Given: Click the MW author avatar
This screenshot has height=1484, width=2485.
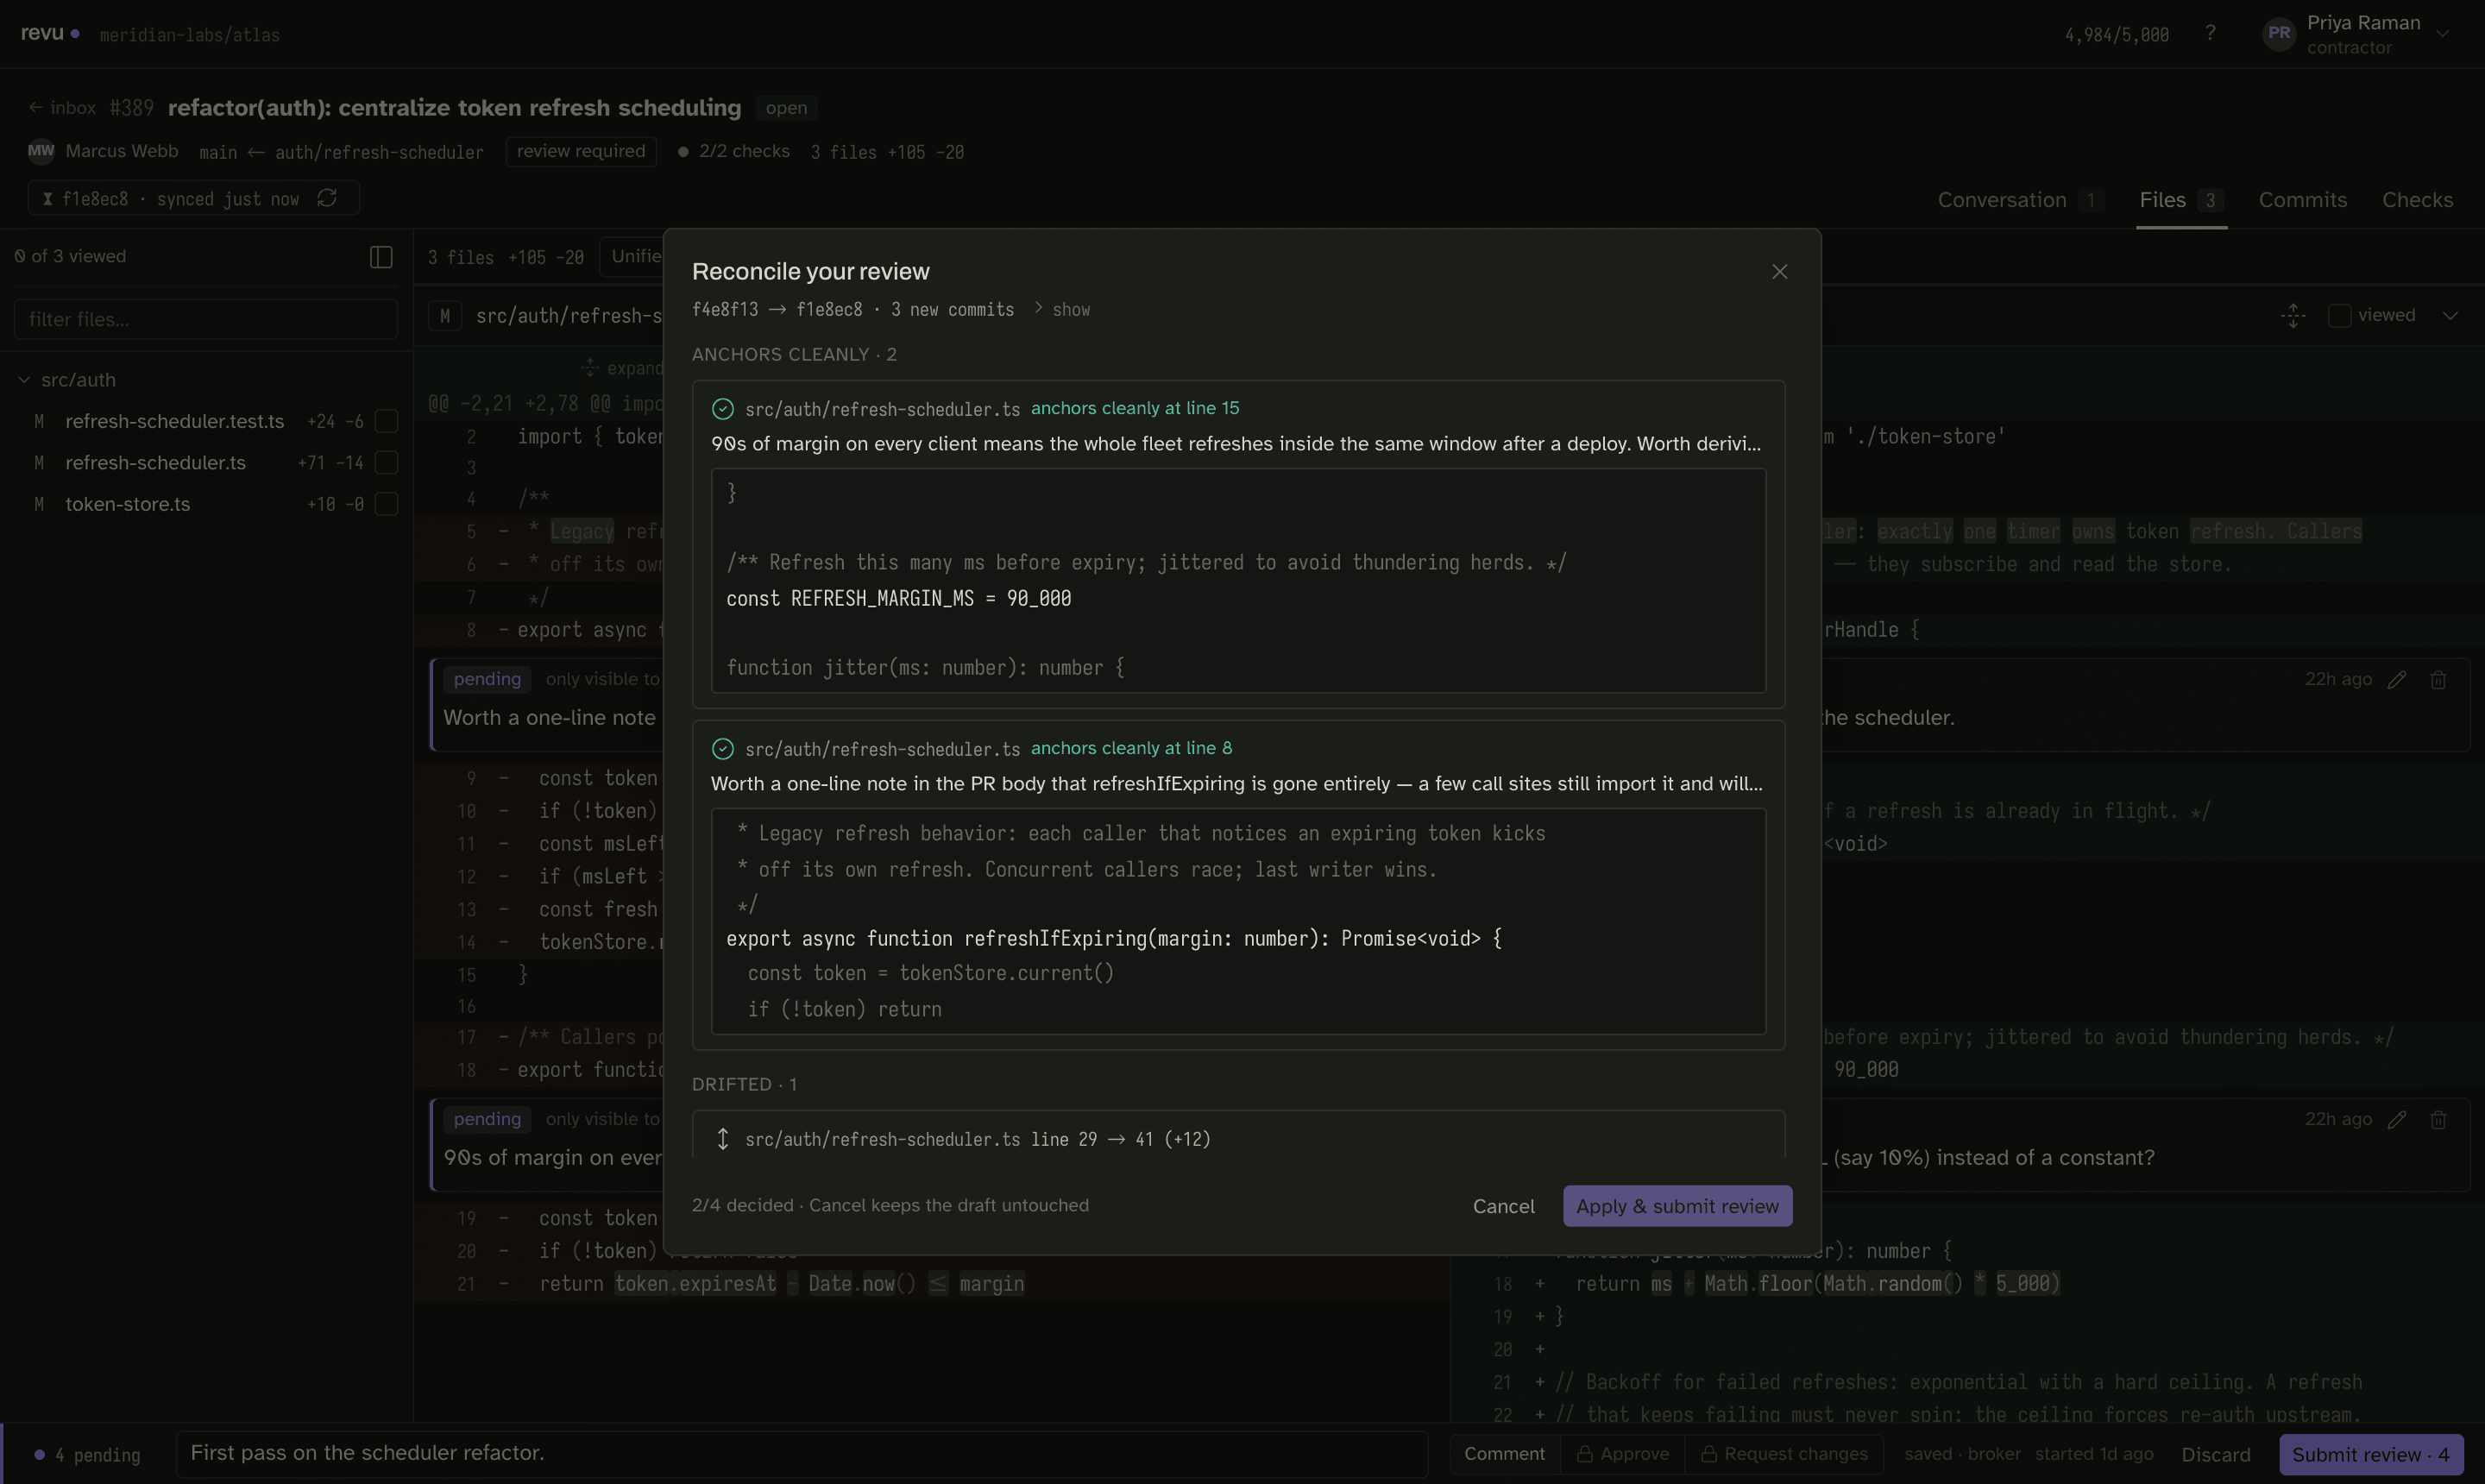Looking at the screenshot, I should (41, 151).
